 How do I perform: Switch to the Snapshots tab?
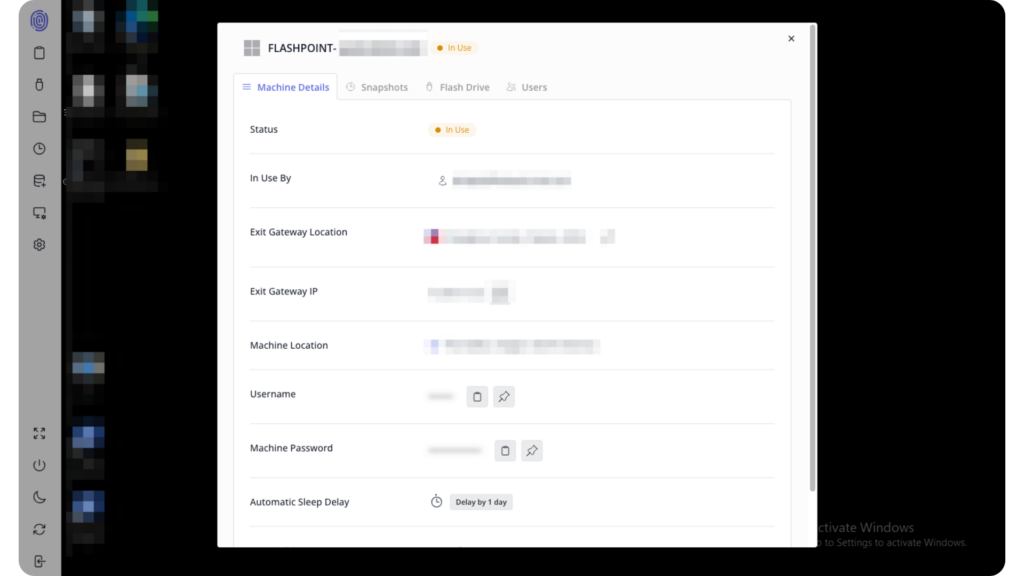pyautogui.click(x=377, y=87)
